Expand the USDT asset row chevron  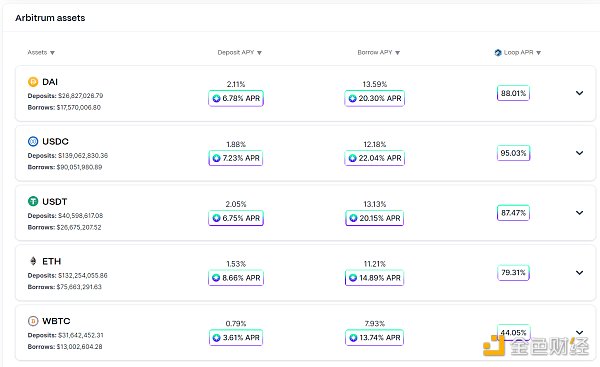(579, 213)
